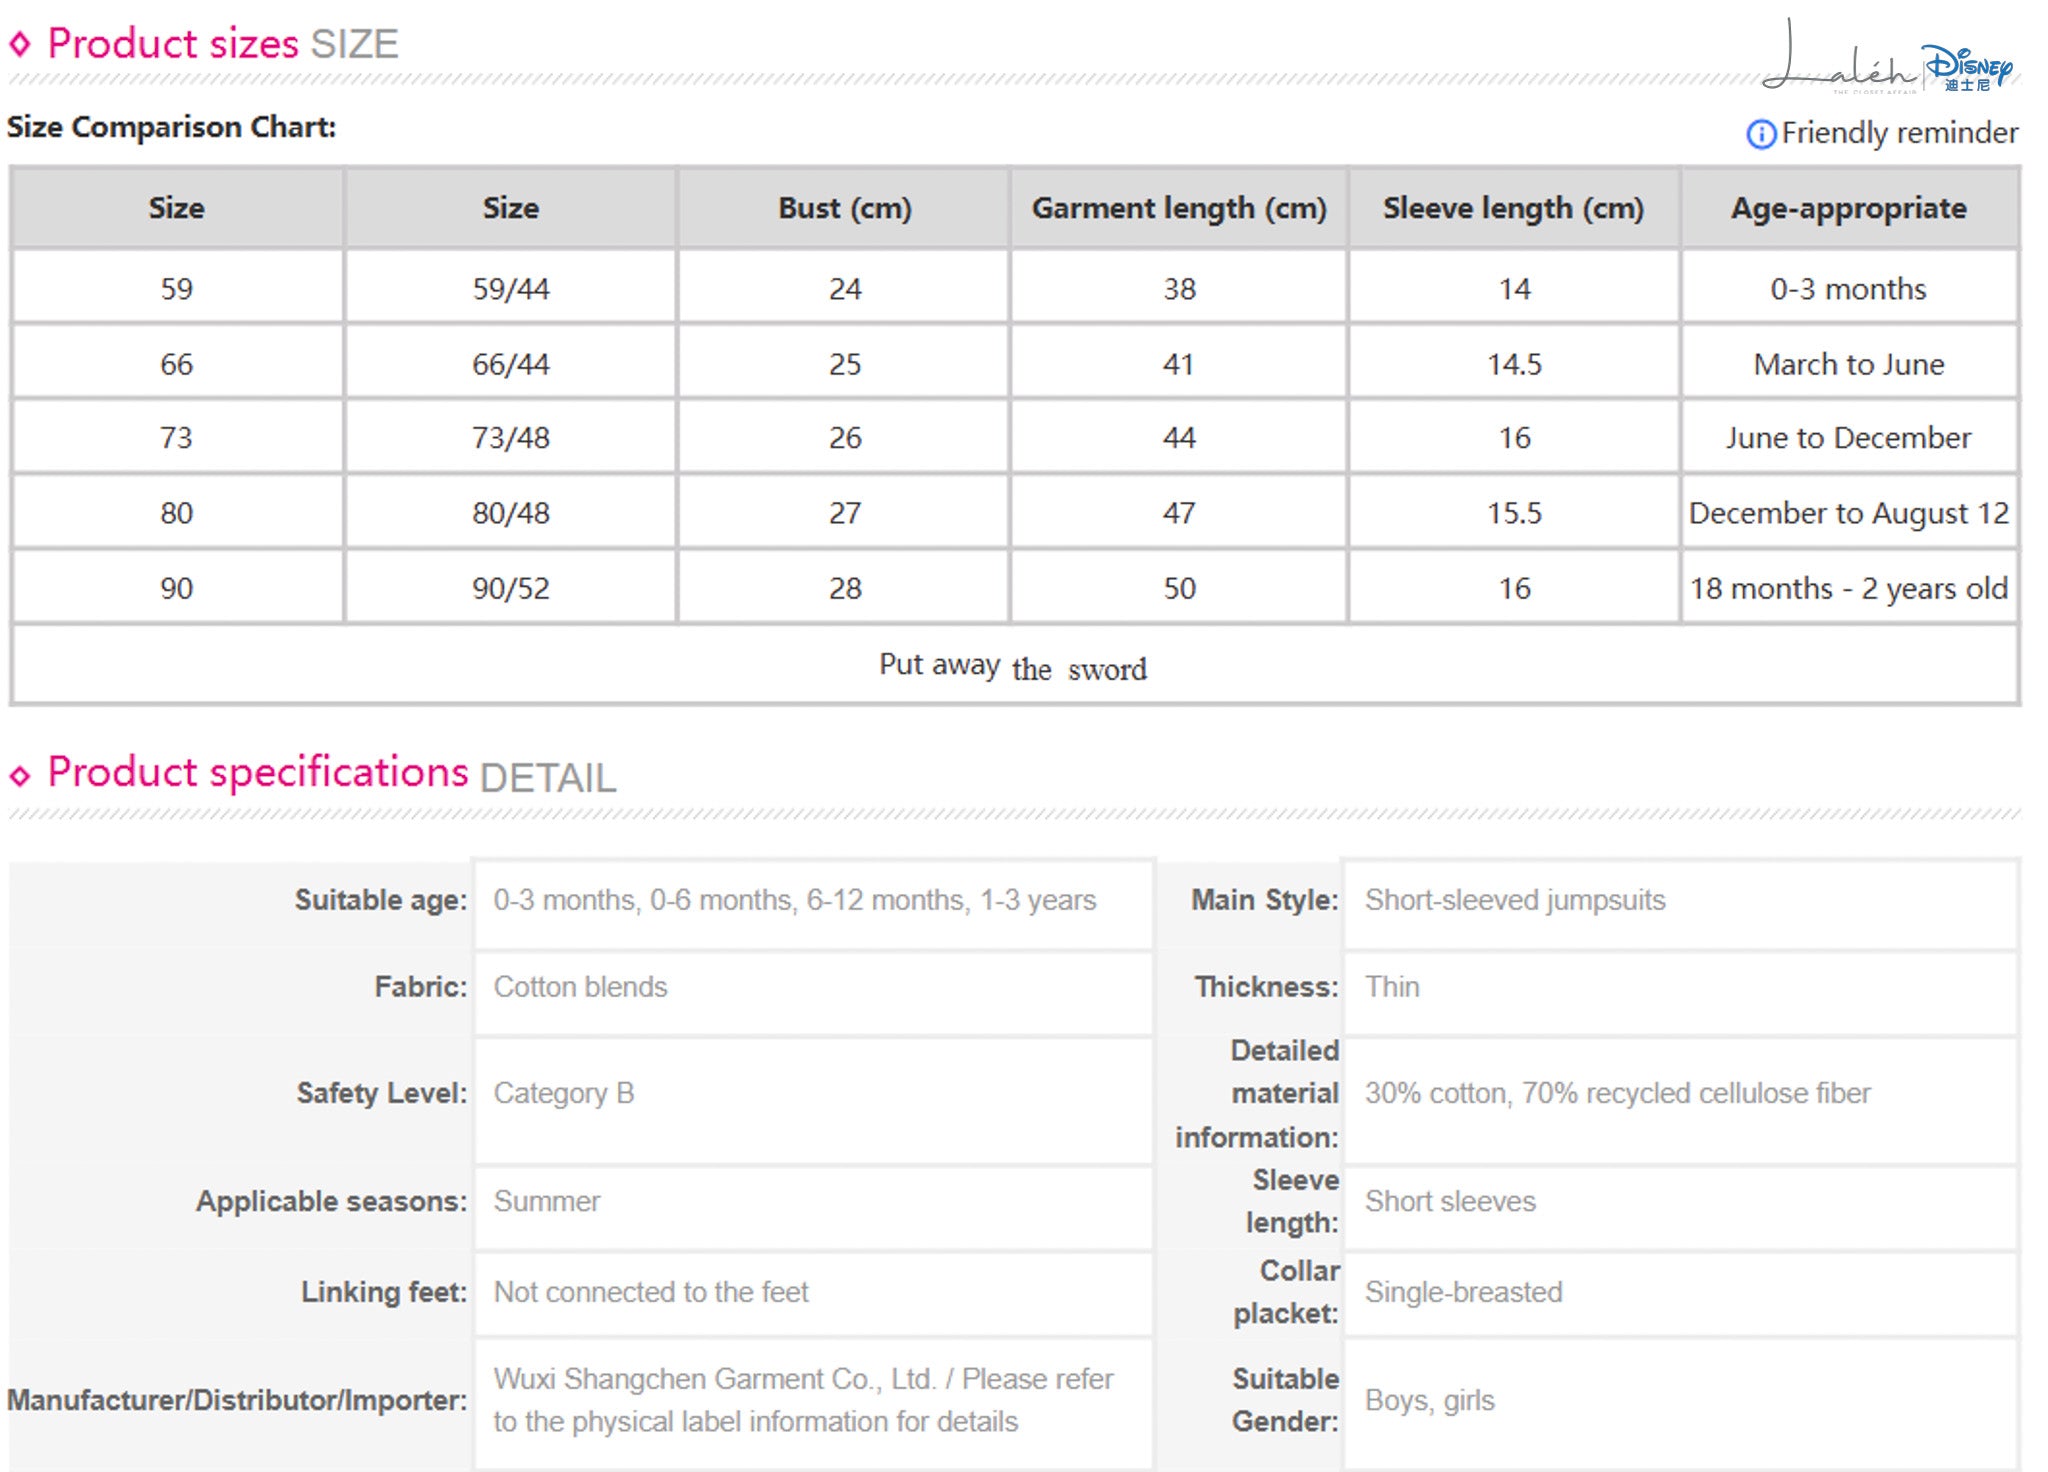The width and height of the screenshot is (2048, 1472).
Task: Click the Category B safety level value
Action: click(x=564, y=1093)
